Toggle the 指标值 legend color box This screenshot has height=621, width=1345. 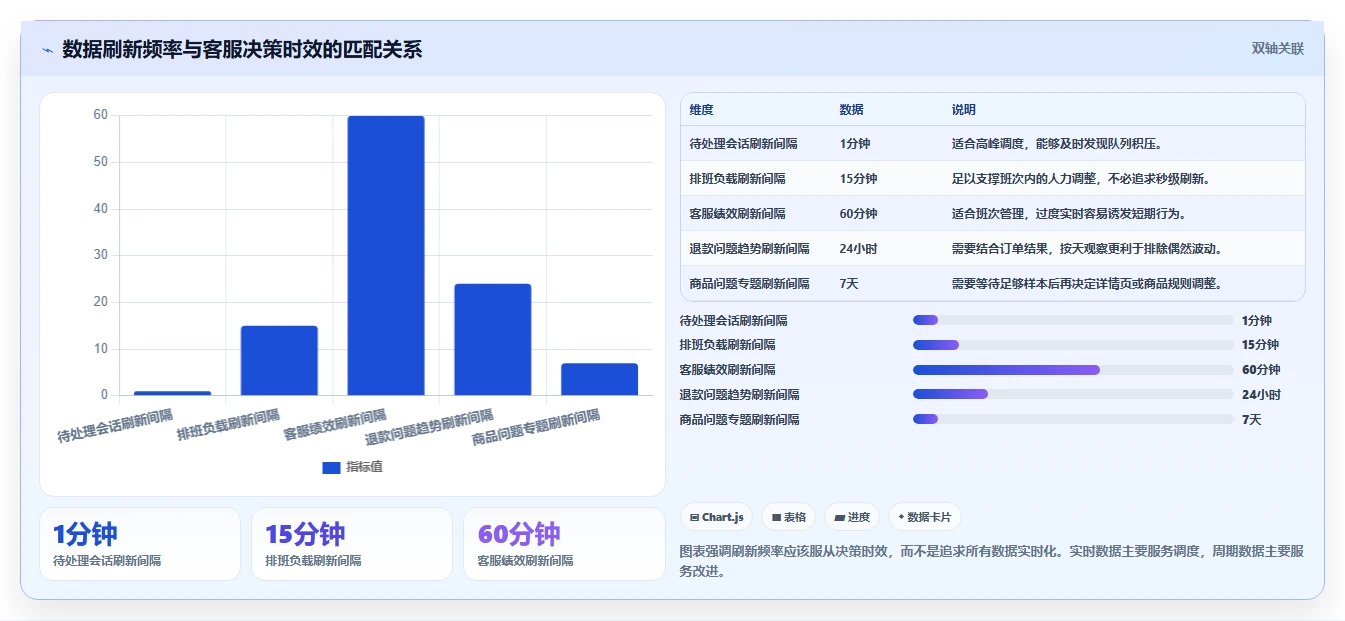[x=331, y=467]
